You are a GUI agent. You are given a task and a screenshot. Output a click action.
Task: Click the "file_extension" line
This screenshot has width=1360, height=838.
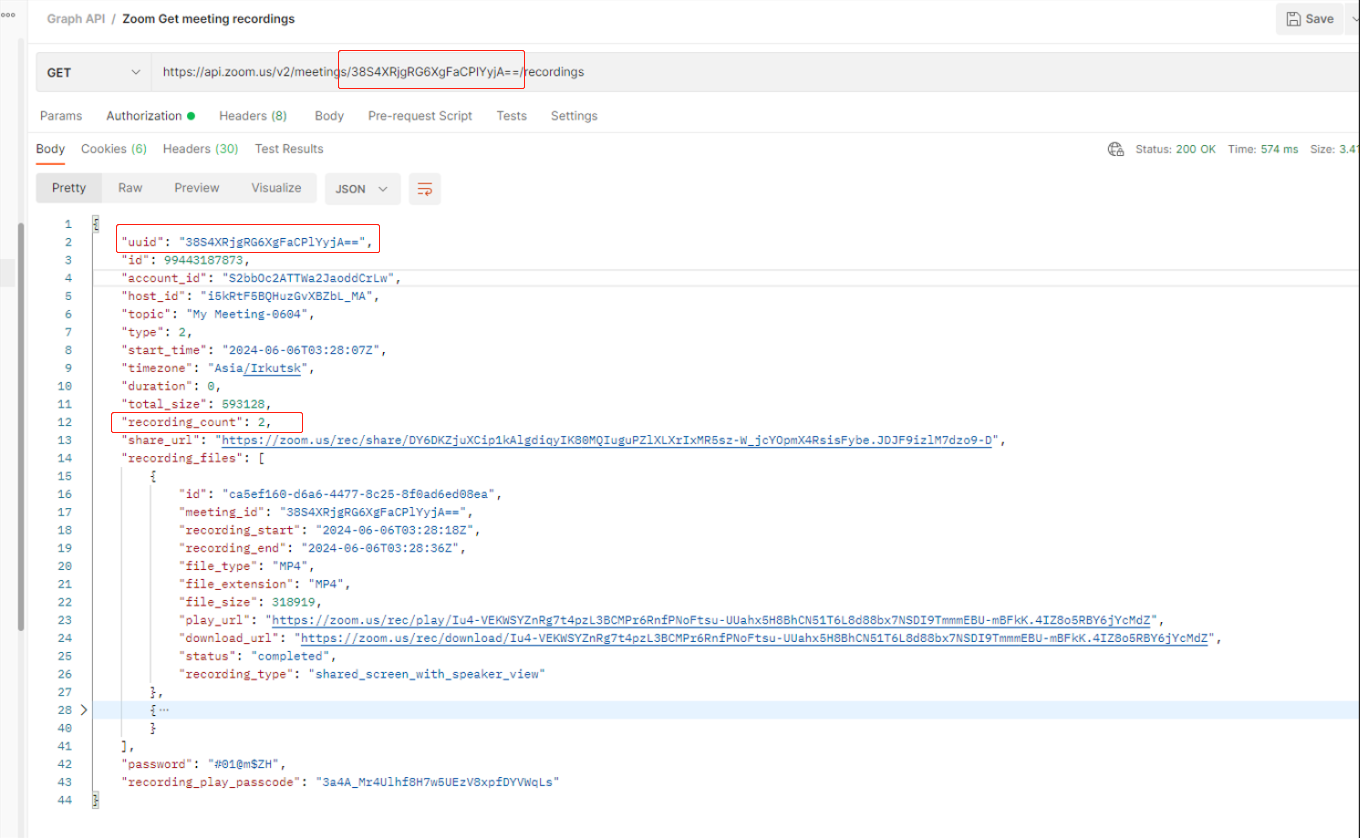[264, 584]
